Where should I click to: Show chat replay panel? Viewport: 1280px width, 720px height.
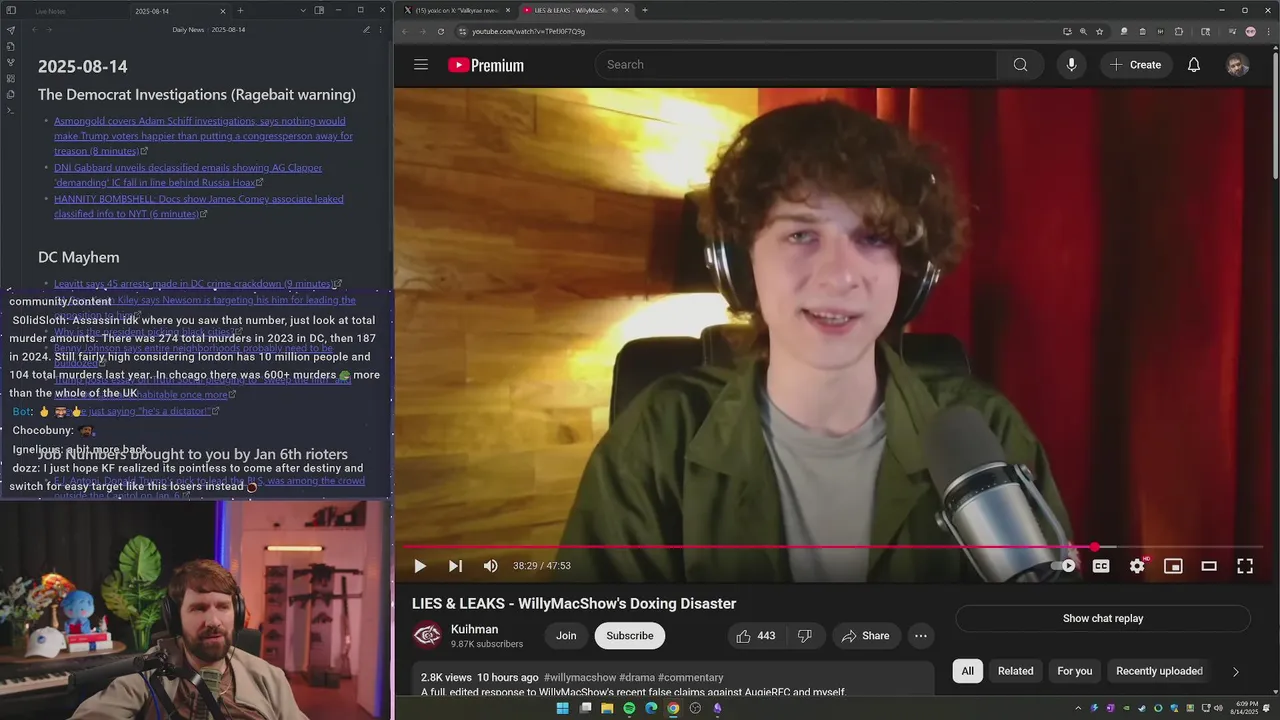[x=1103, y=618]
